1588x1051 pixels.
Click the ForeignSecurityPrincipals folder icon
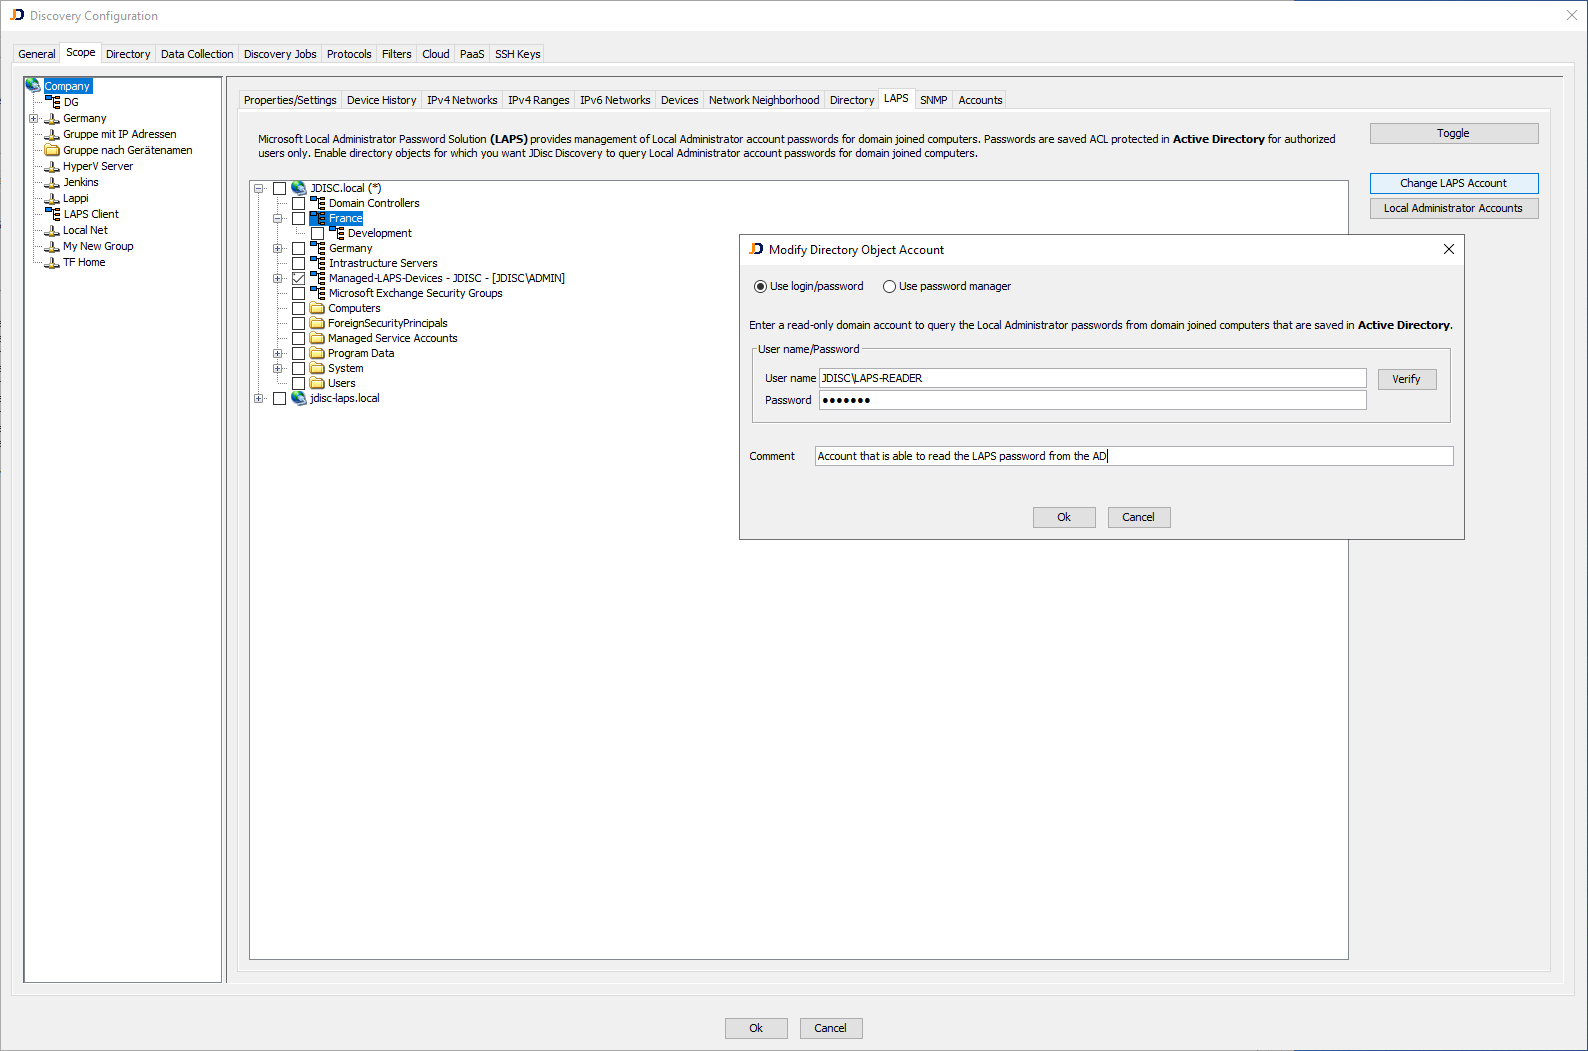click(318, 323)
